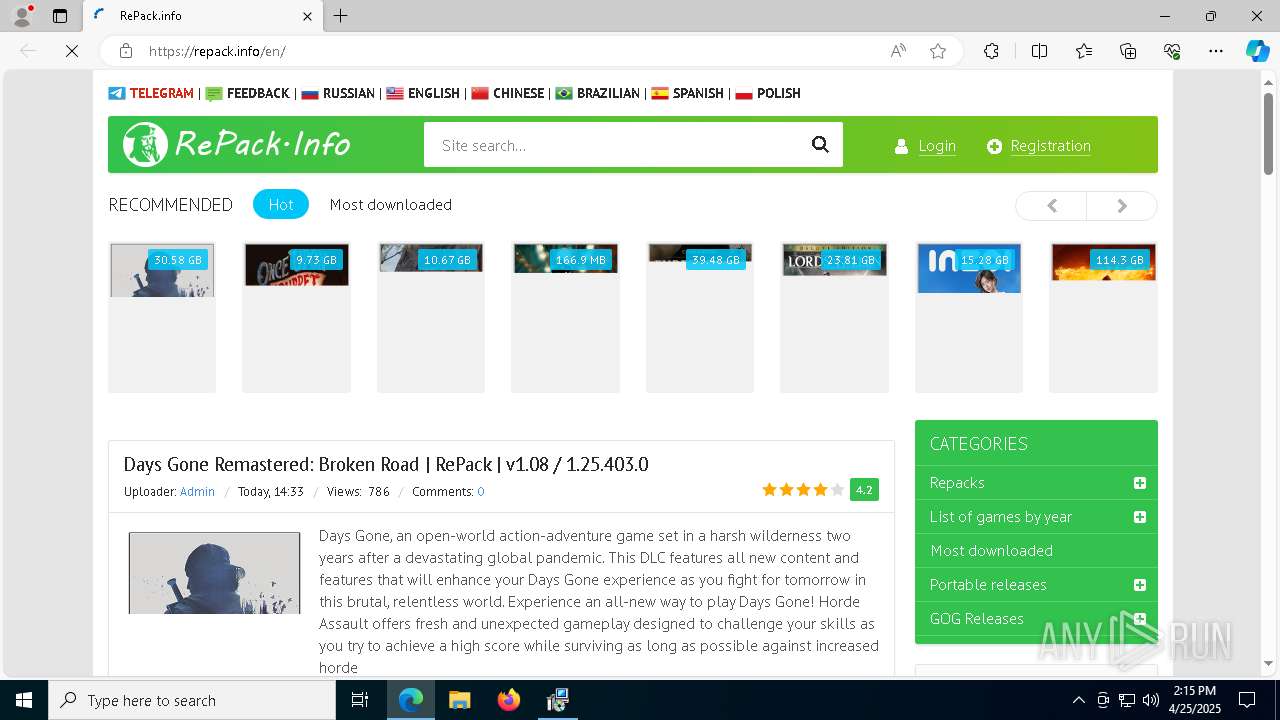Add this page to favorites star

938,51
